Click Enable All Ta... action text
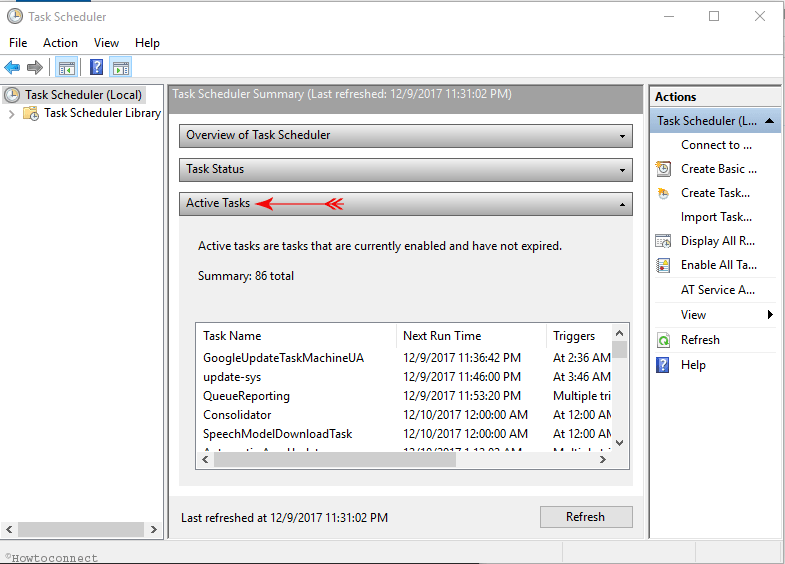The height and width of the screenshot is (564, 785). coord(718,265)
